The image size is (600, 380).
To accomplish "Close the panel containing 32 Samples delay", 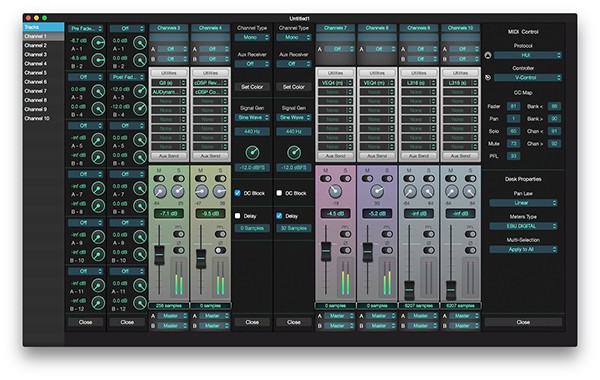I will pos(293,322).
